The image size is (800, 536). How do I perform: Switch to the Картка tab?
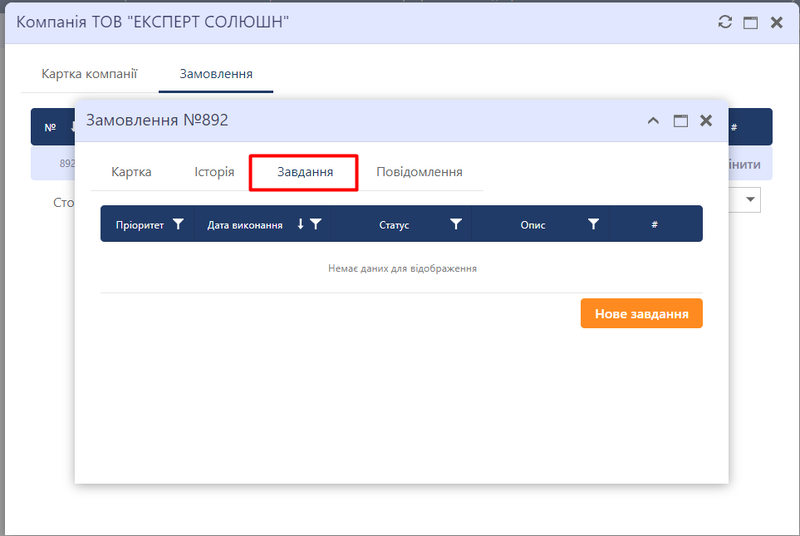131,172
